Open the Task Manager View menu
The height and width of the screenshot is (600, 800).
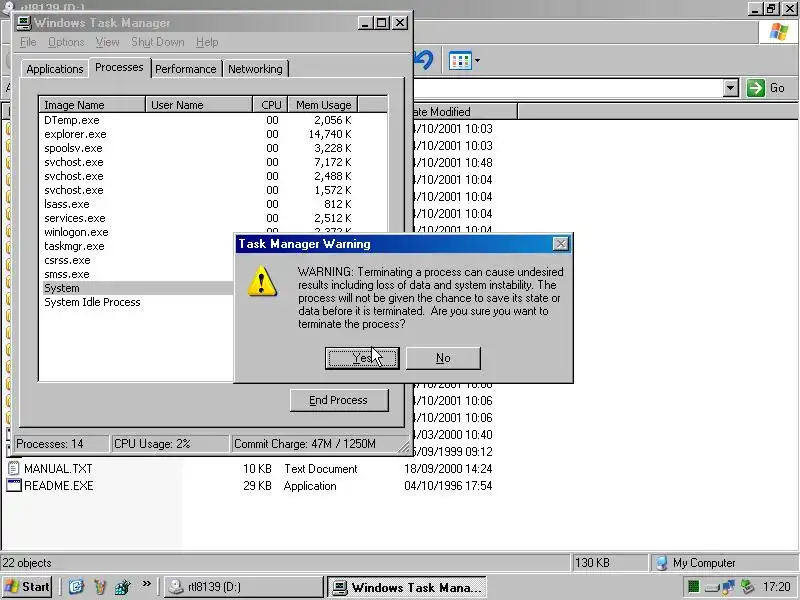click(107, 42)
